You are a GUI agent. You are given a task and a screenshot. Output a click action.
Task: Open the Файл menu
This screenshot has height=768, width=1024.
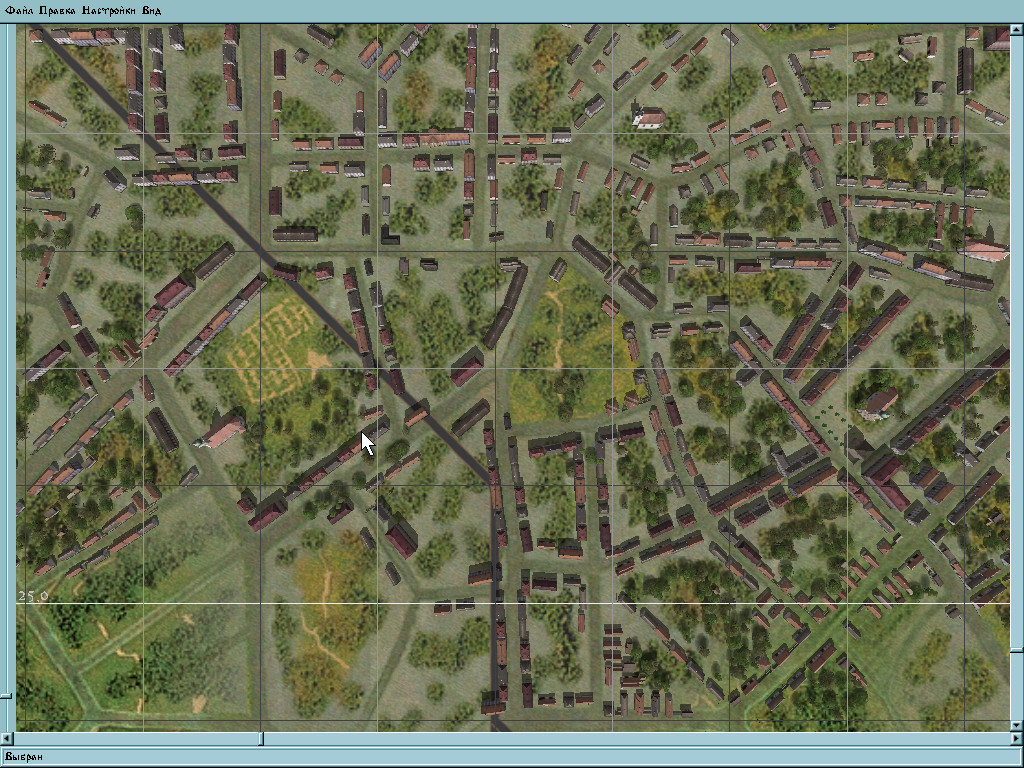[20, 10]
